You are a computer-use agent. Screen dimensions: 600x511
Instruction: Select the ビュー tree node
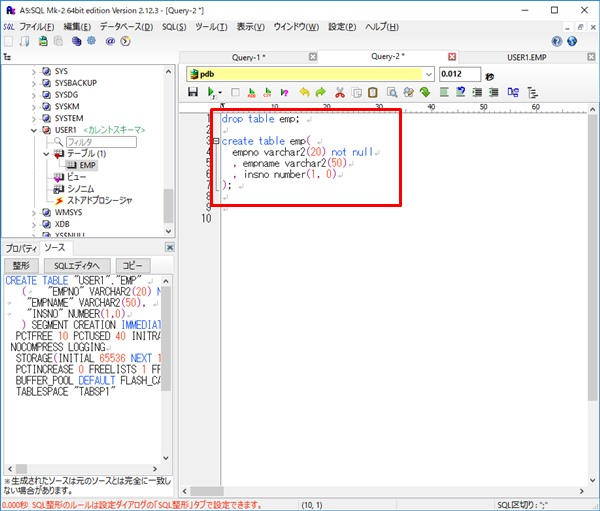[77, 177]
